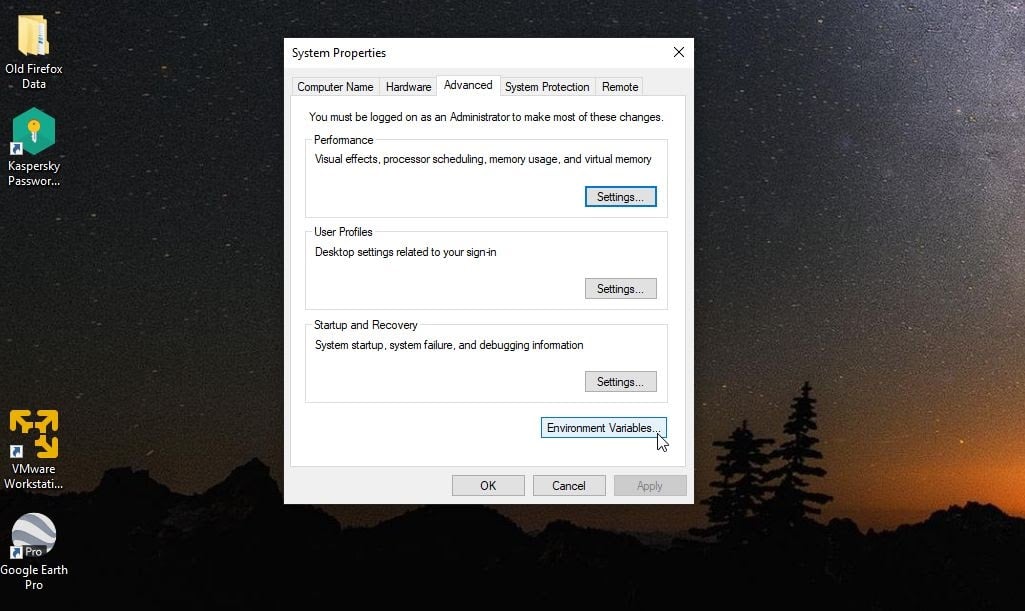
Task: Click the 'You must be logged on' notice
Action: [486, 117]
